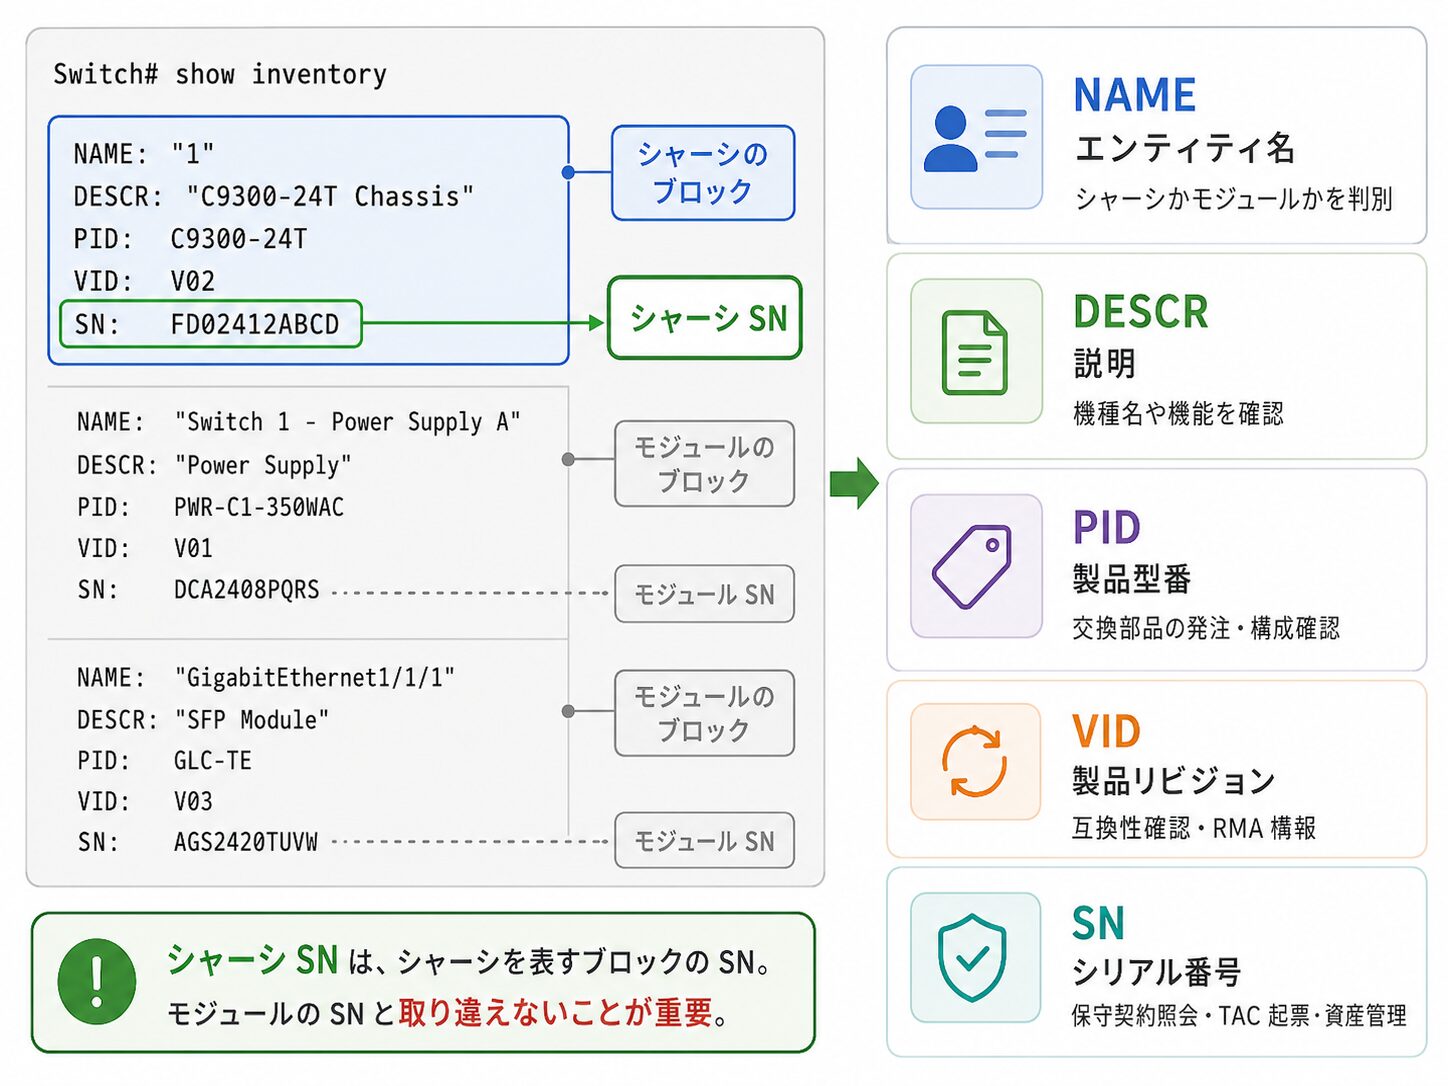Viewport: 1448px width, 1086px height.
Task: Click モジュール SN label beside DCA2408PQRS
Action: 705,594
